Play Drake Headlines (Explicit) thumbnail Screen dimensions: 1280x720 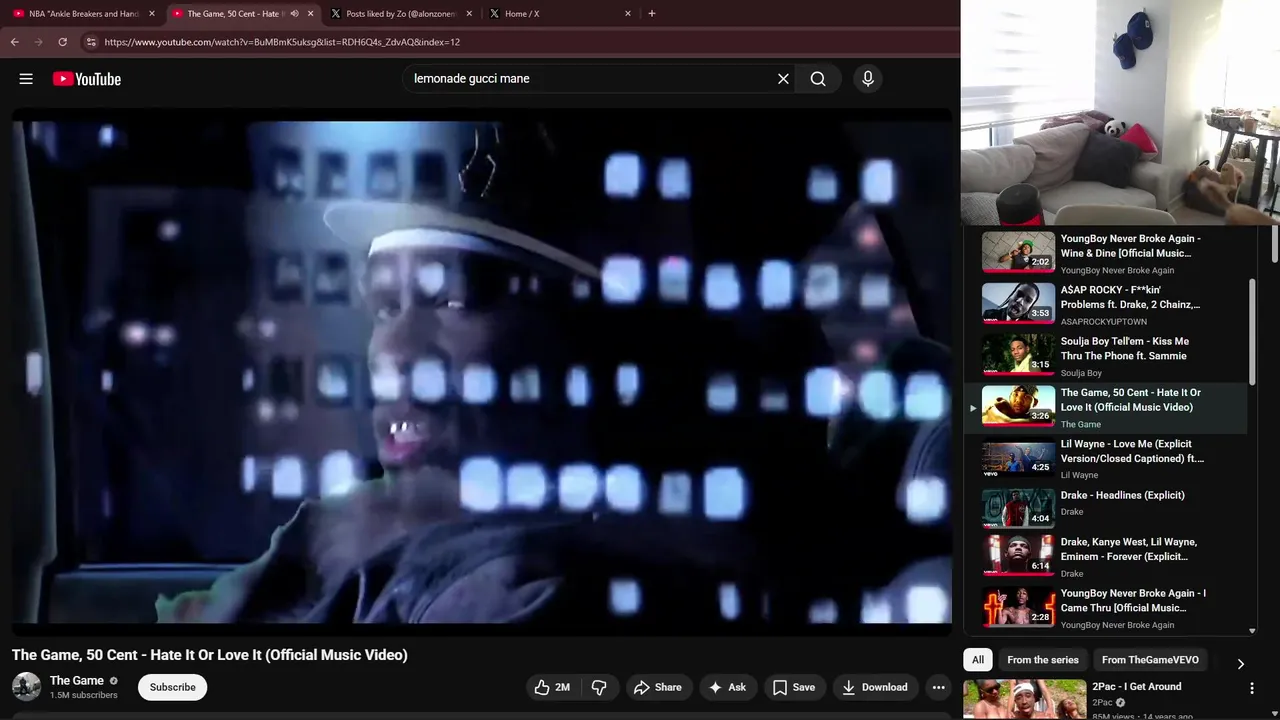pos(1018,508)
